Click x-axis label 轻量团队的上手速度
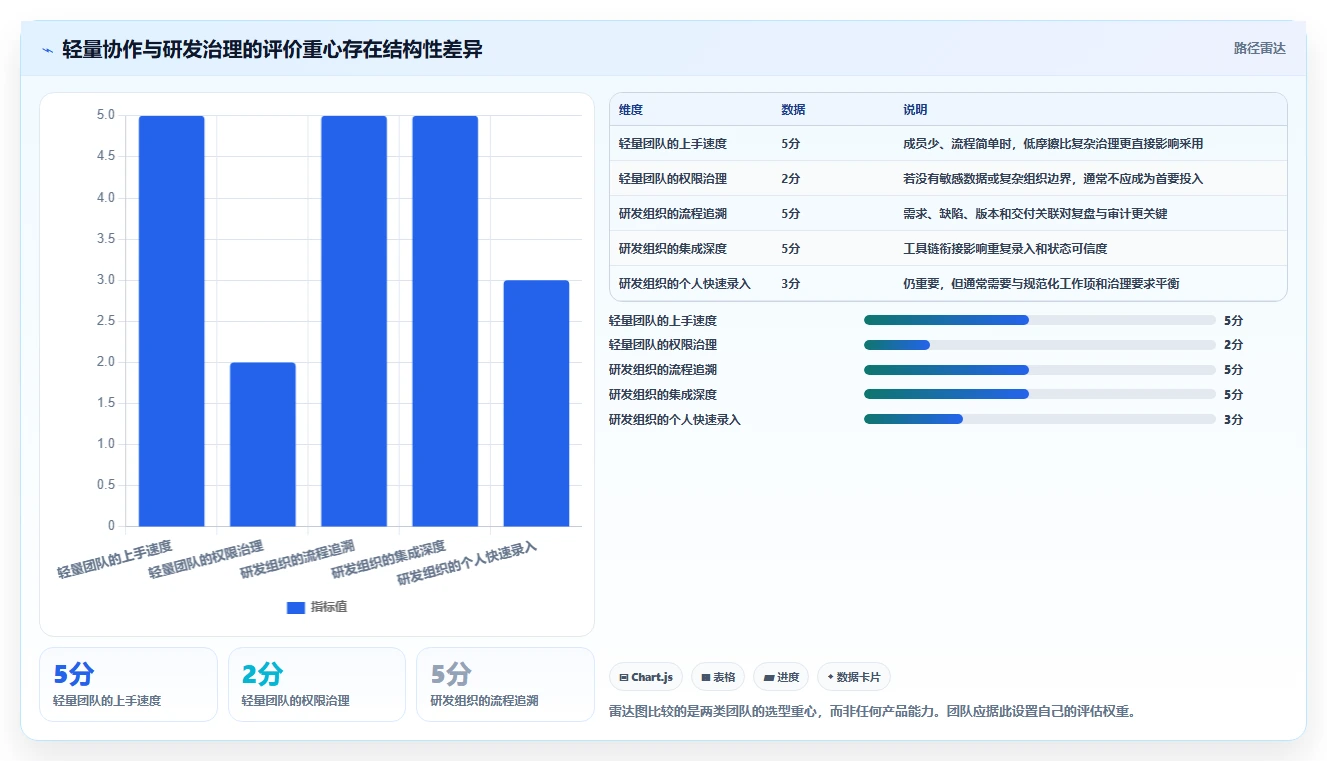1327x761 pixels. 115,560
